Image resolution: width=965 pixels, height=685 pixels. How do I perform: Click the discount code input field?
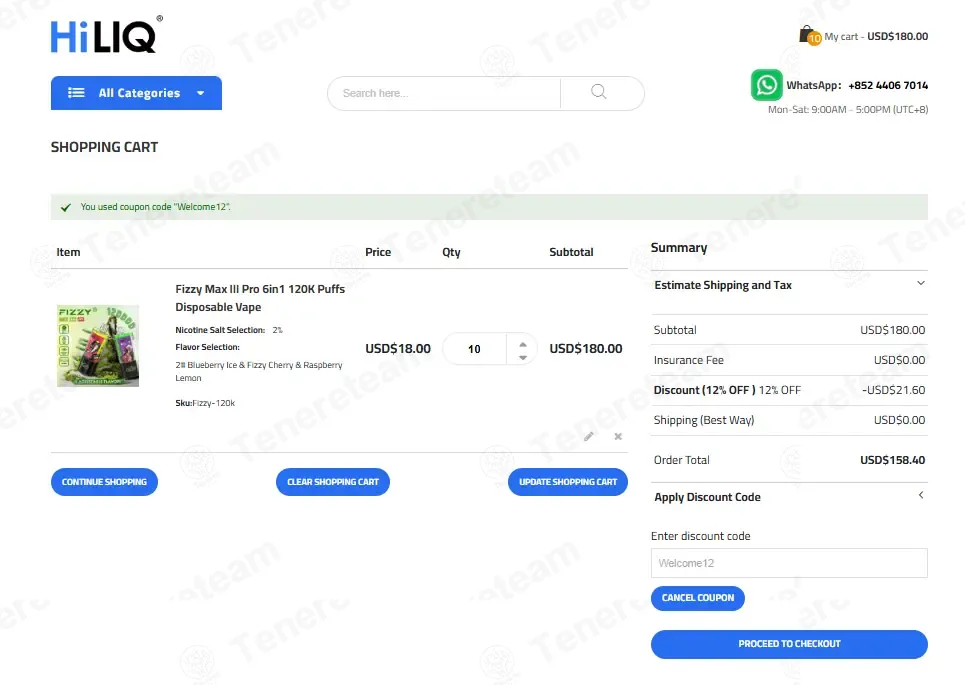pyautogui.click(x=789, y=563)
